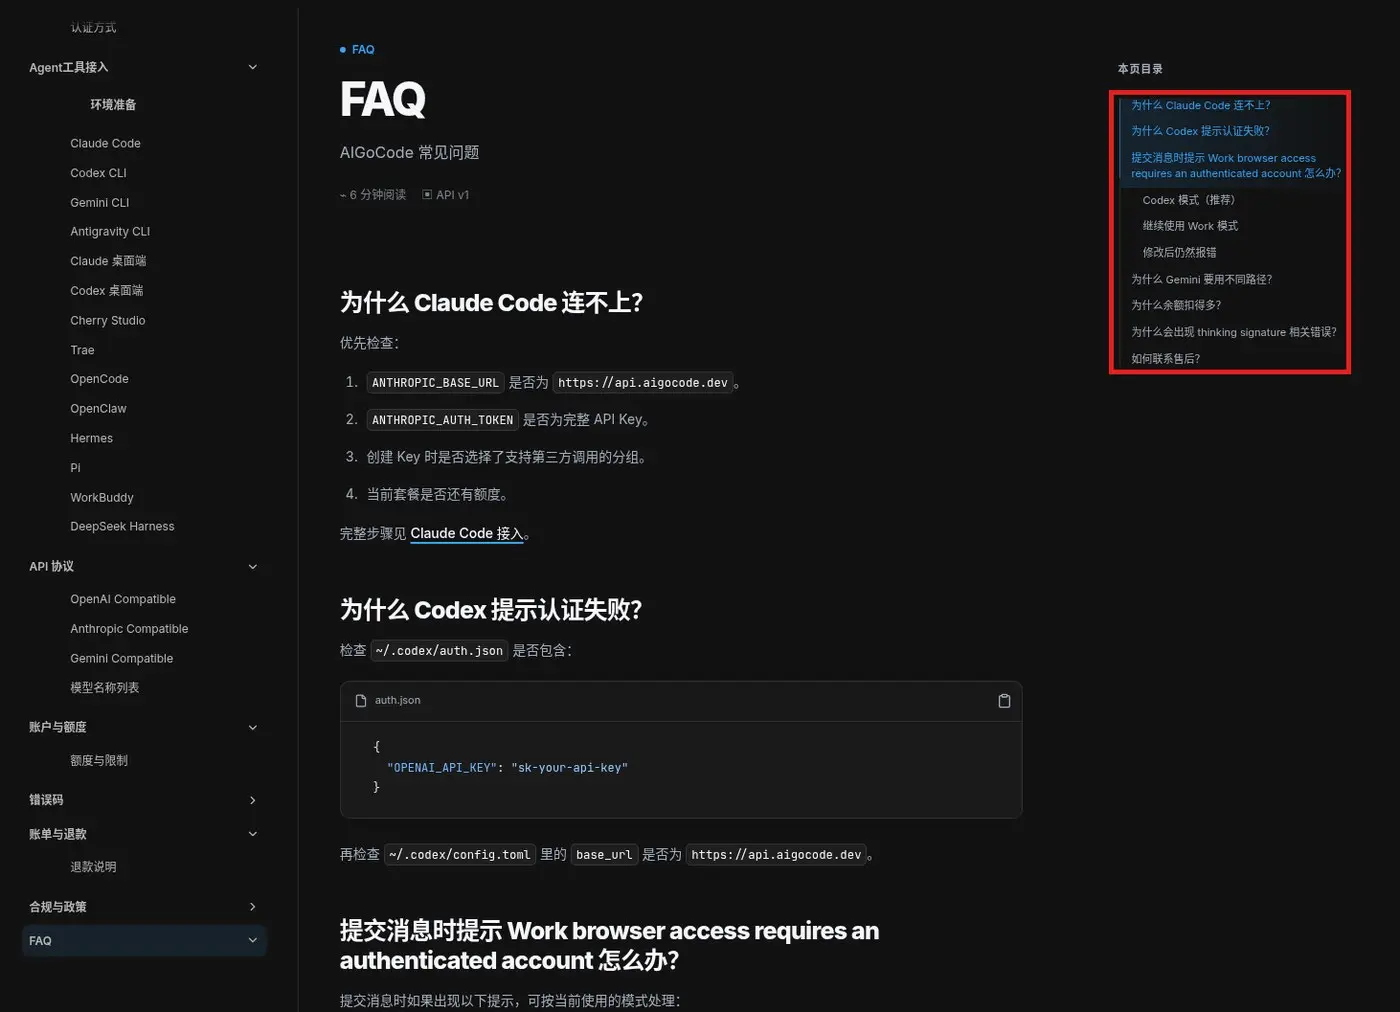Jump to 为什么 Gemini 要用不同路径 in contents
The height and width of the screenshot is (1012, 1400).
tap(1201, 280)
